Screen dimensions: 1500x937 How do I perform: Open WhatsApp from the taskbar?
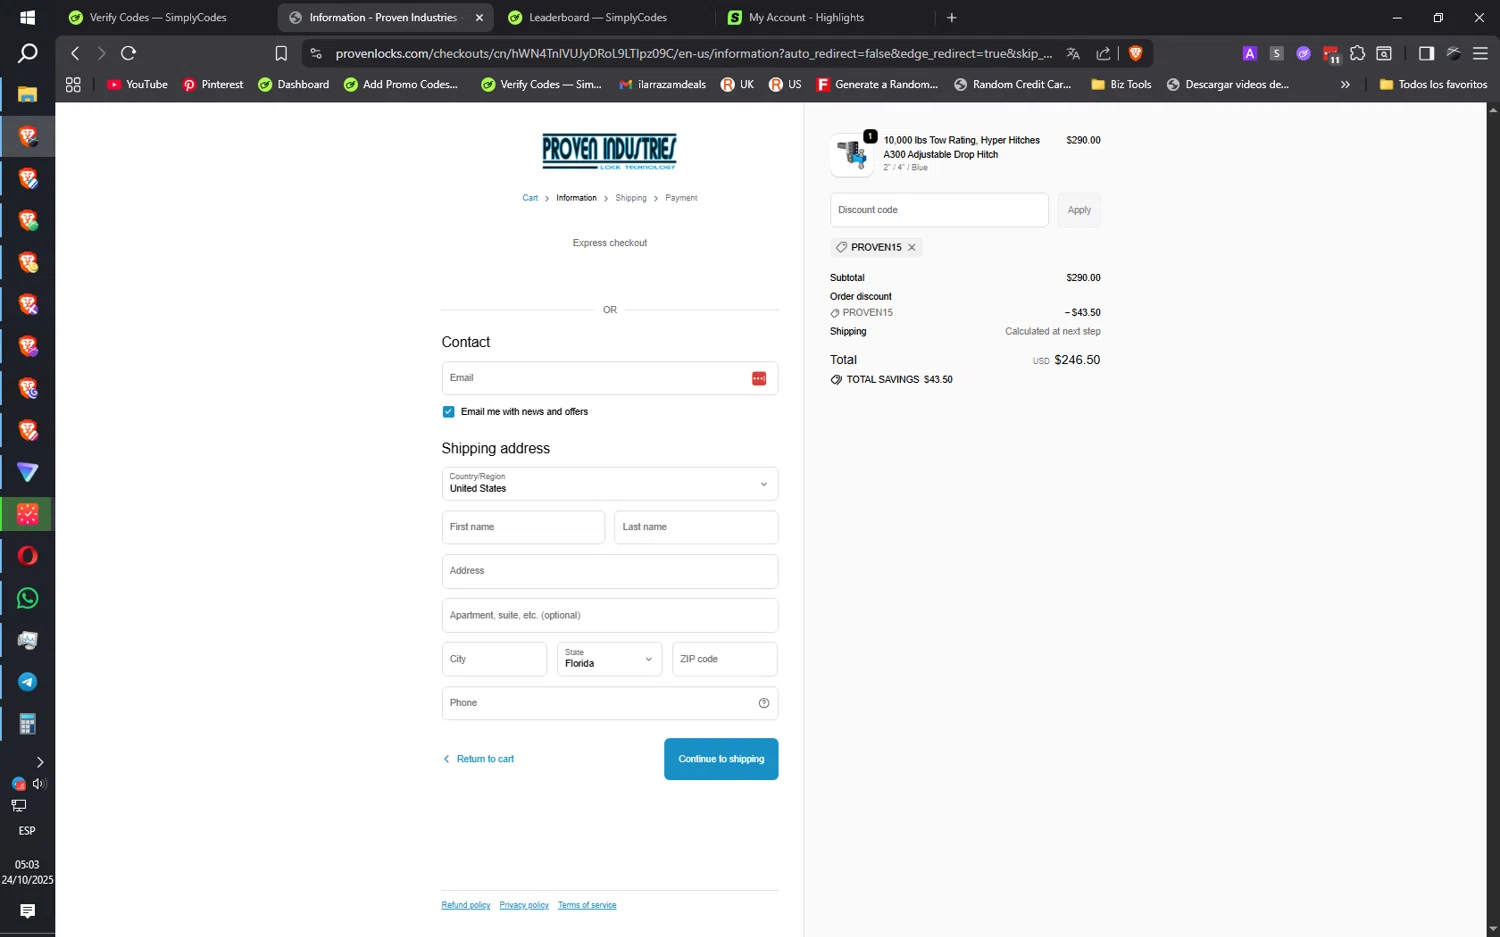pyautogui.click(x=27, y=598)
